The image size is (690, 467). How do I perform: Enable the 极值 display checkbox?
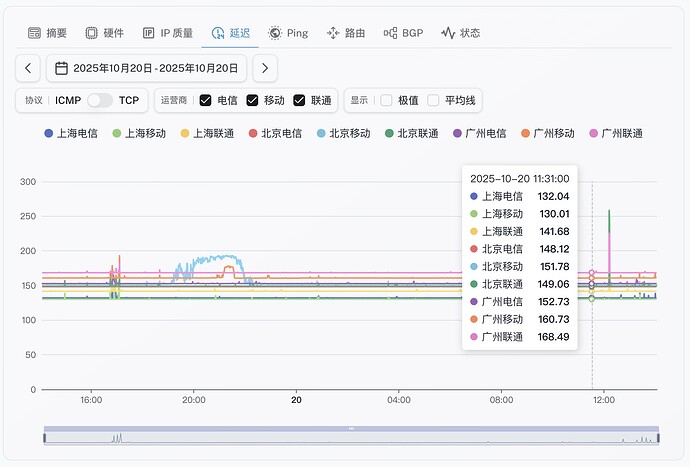coord(386,100)
